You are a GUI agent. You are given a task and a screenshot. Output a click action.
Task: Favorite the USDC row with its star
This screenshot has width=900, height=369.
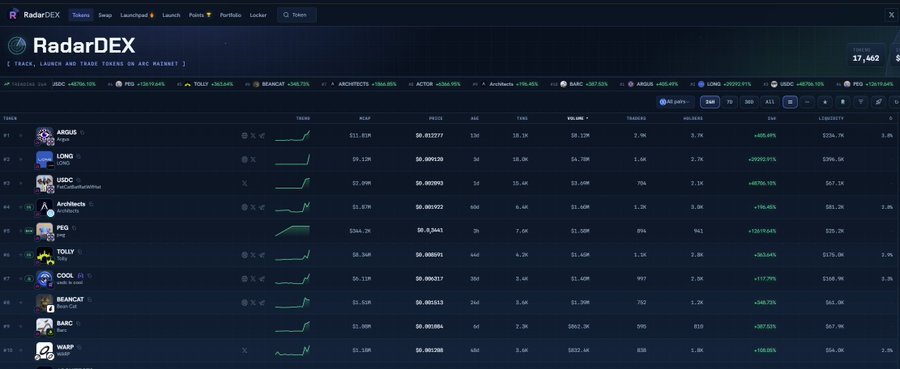pos(21,183)
